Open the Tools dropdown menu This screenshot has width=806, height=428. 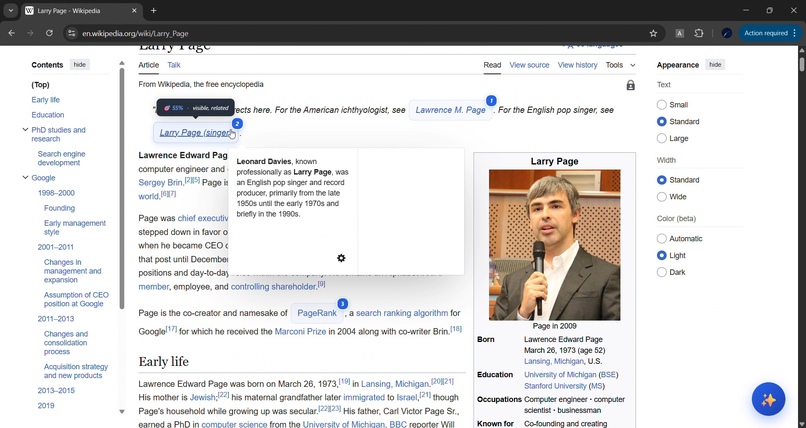(x=620, y=65)
